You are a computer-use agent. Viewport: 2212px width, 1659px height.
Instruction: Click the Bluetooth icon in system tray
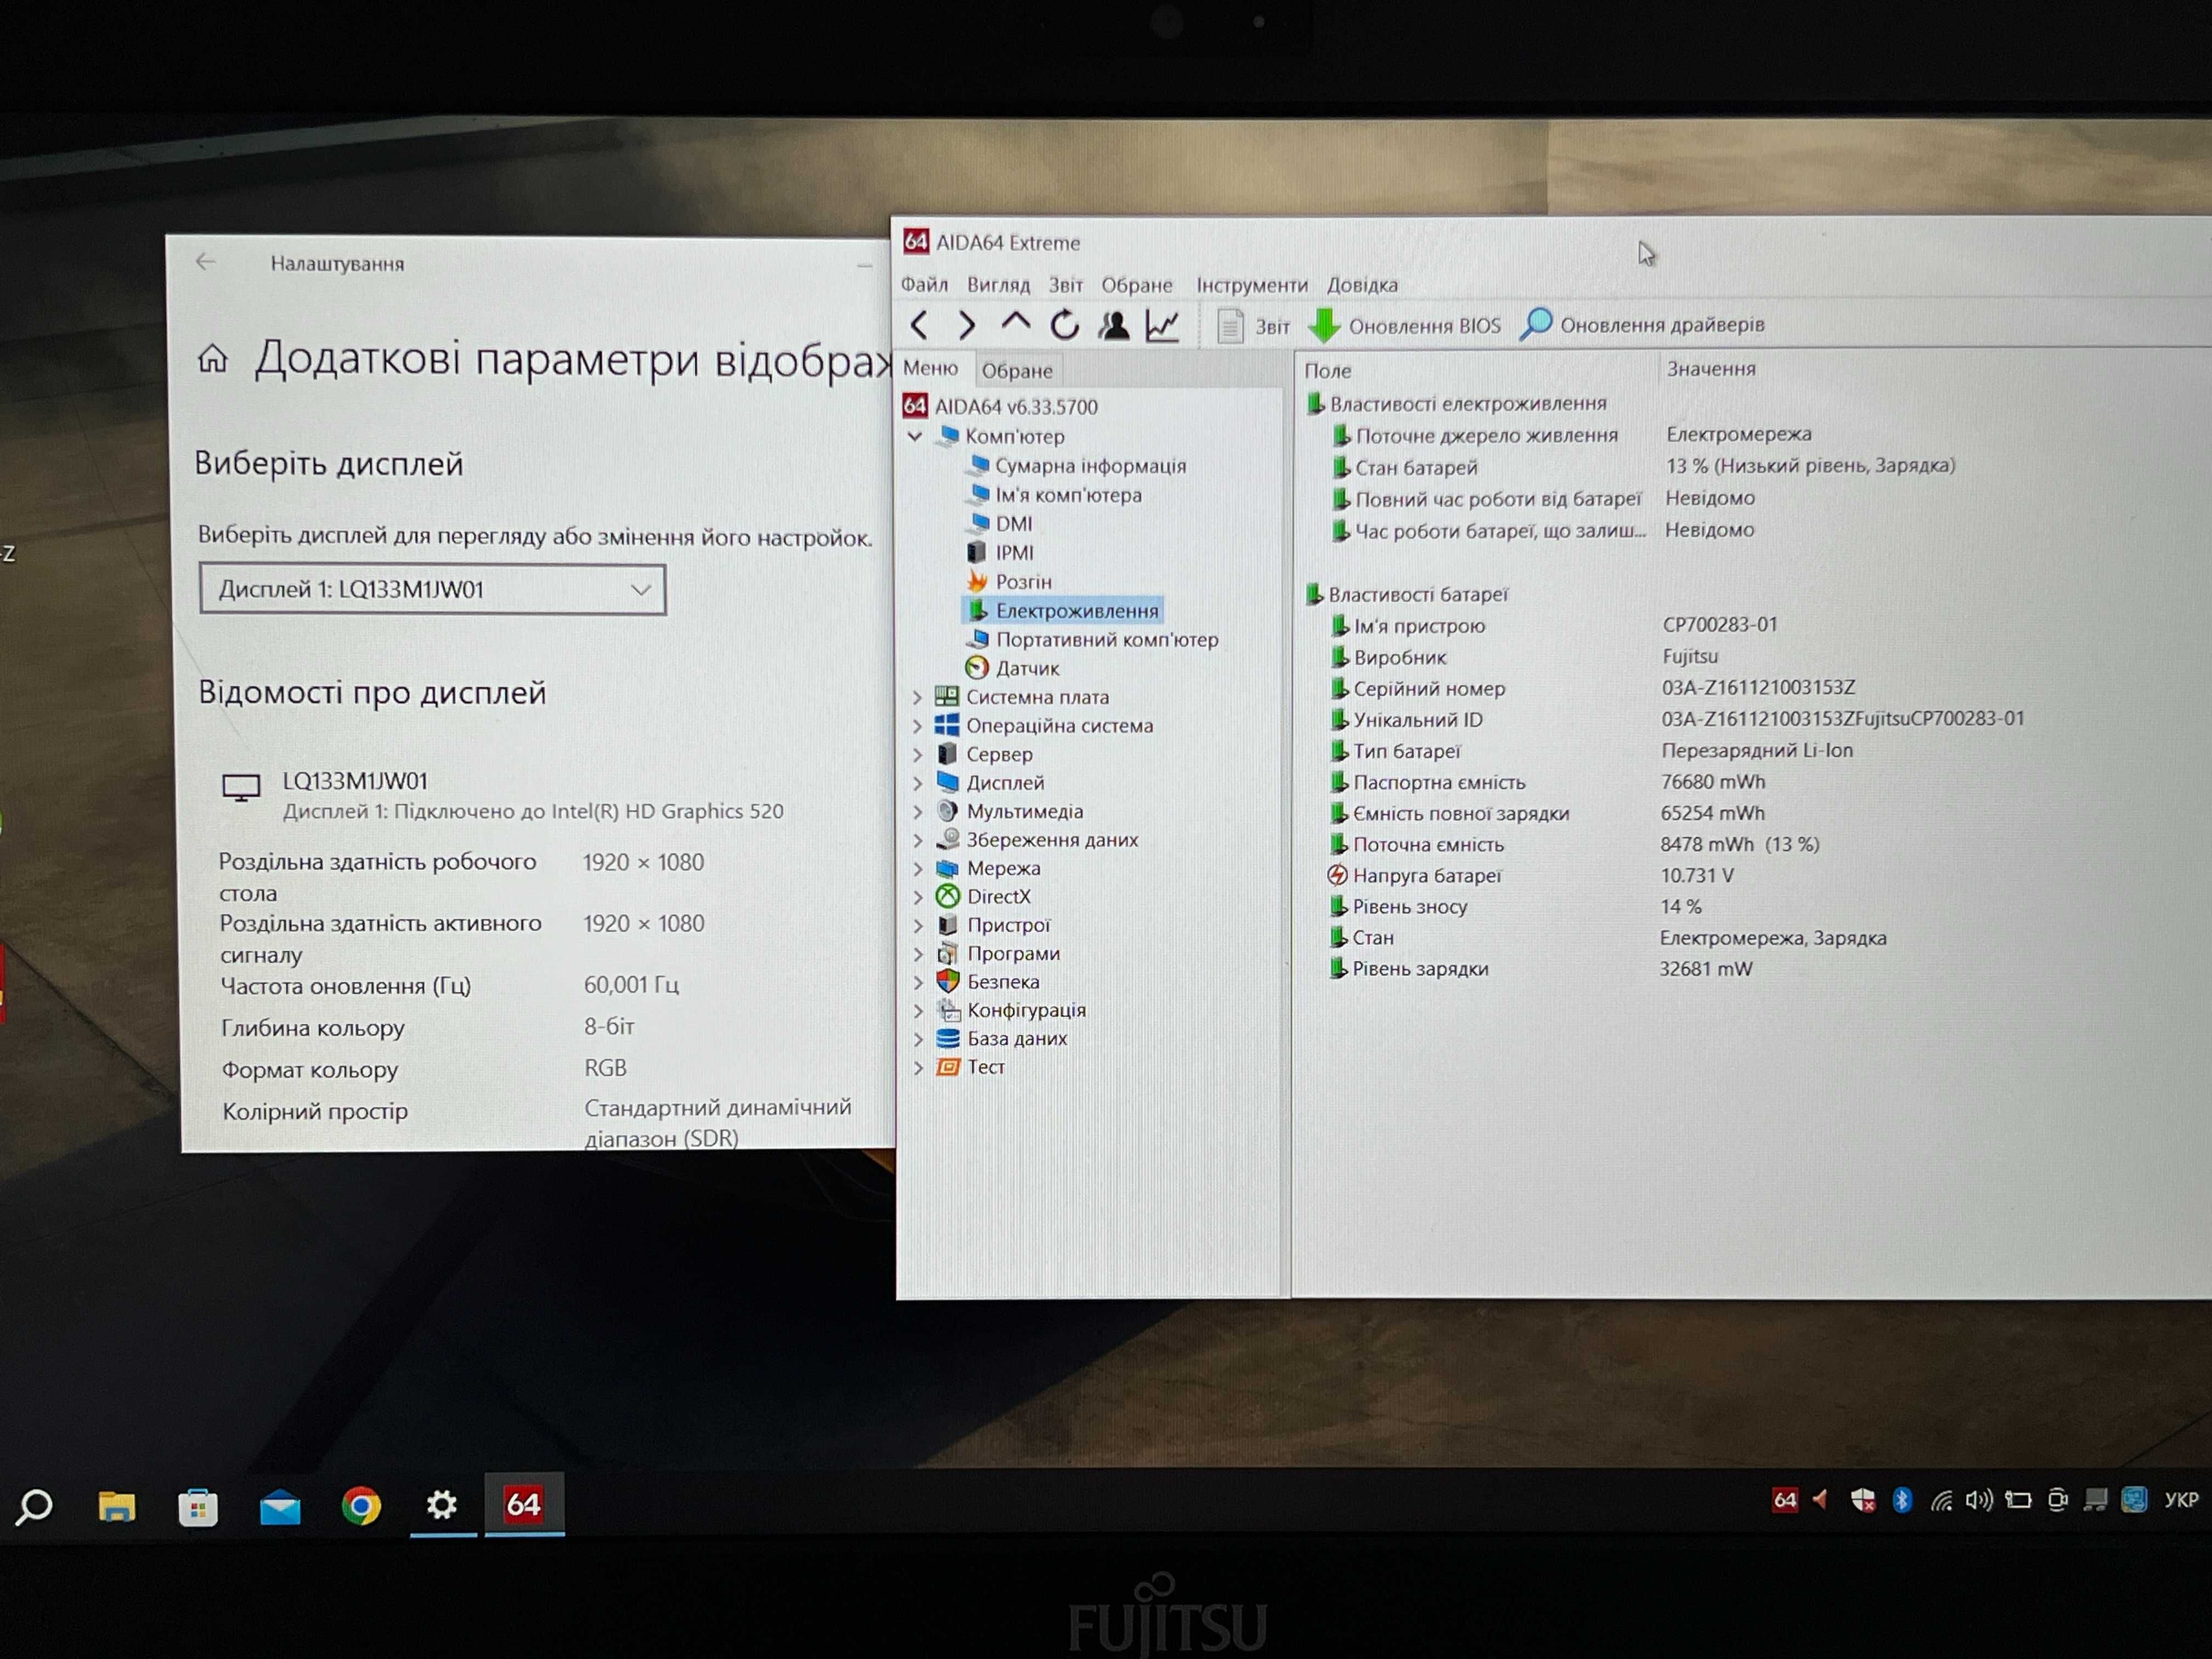point(1902,1499)
